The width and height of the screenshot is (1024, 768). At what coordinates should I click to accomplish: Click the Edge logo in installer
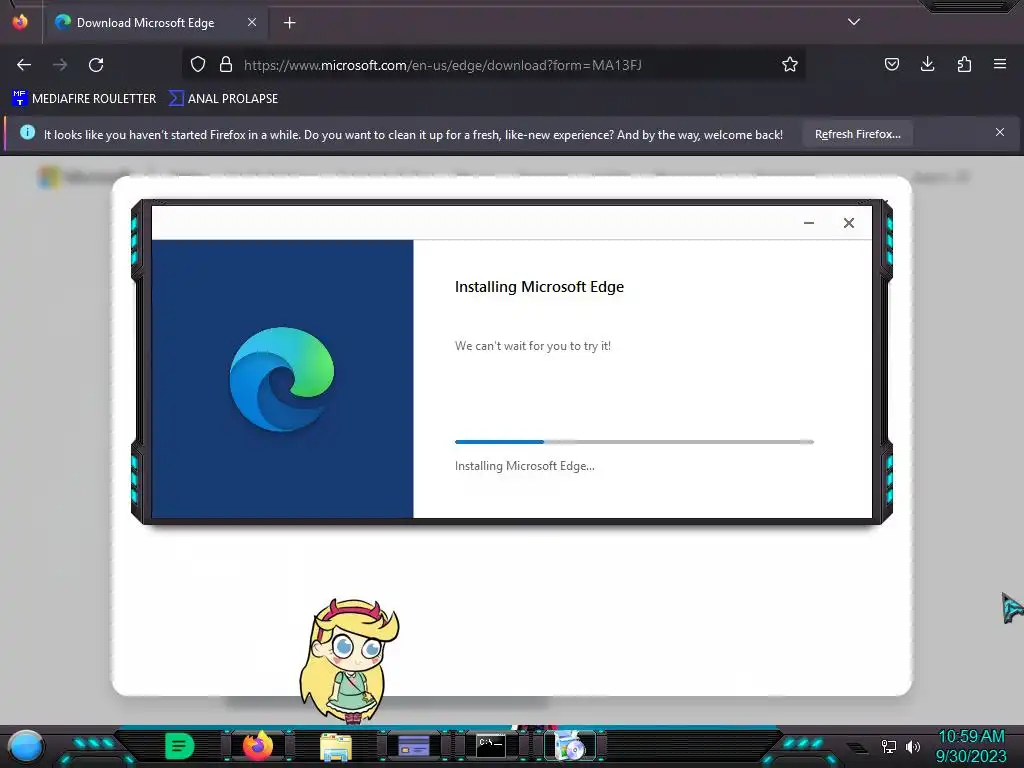coord(281,379)
